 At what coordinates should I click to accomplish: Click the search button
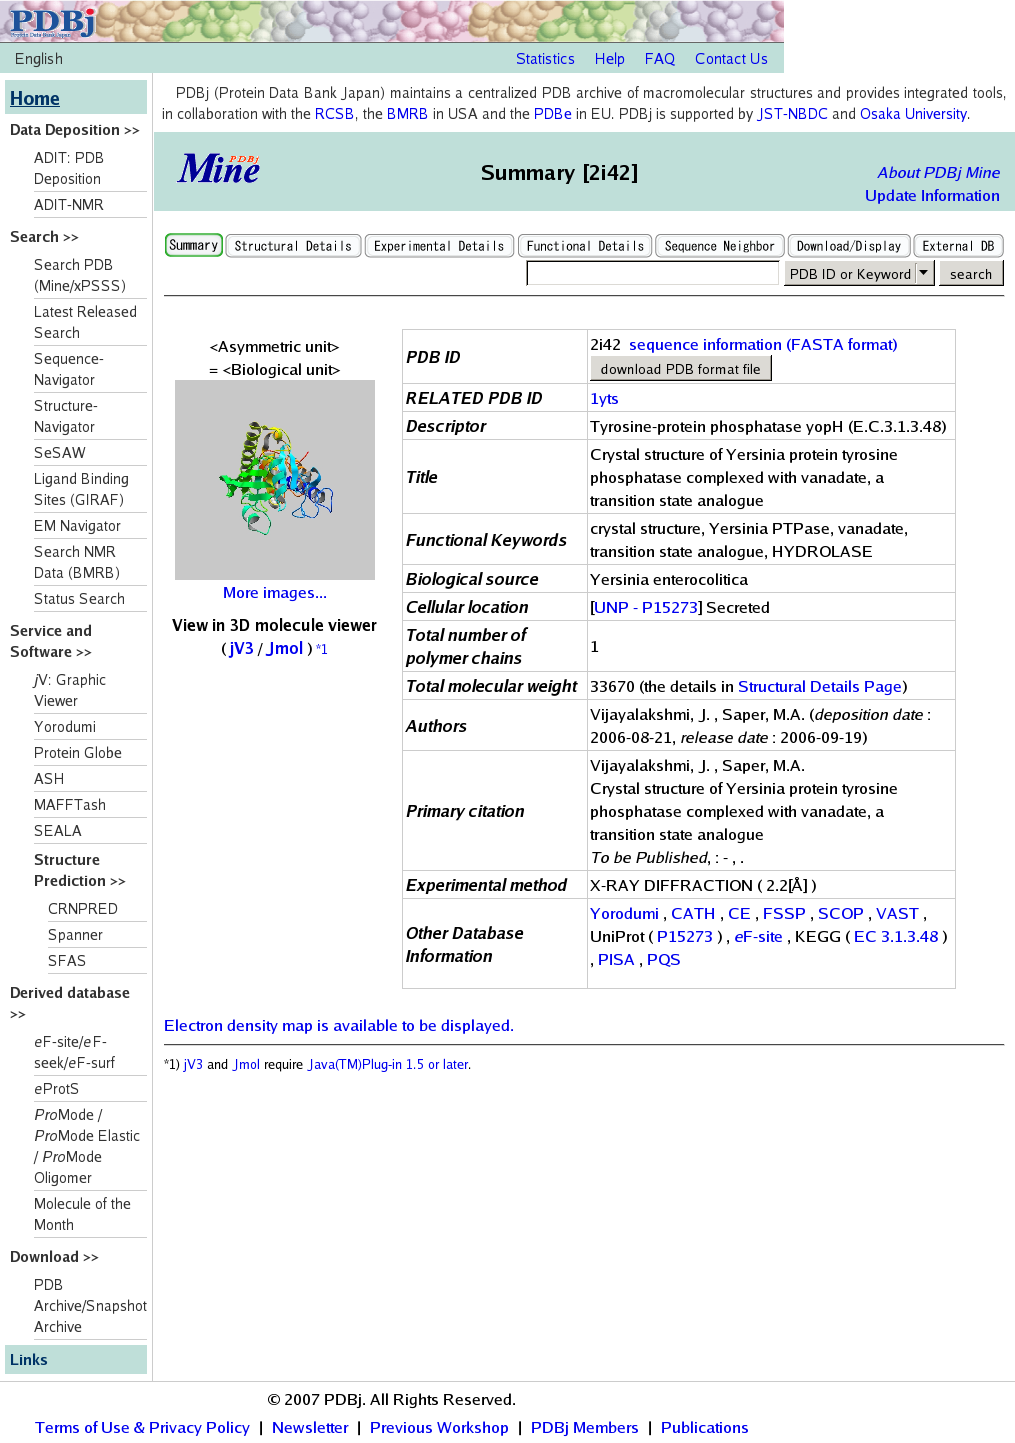(x=971, y=273)
